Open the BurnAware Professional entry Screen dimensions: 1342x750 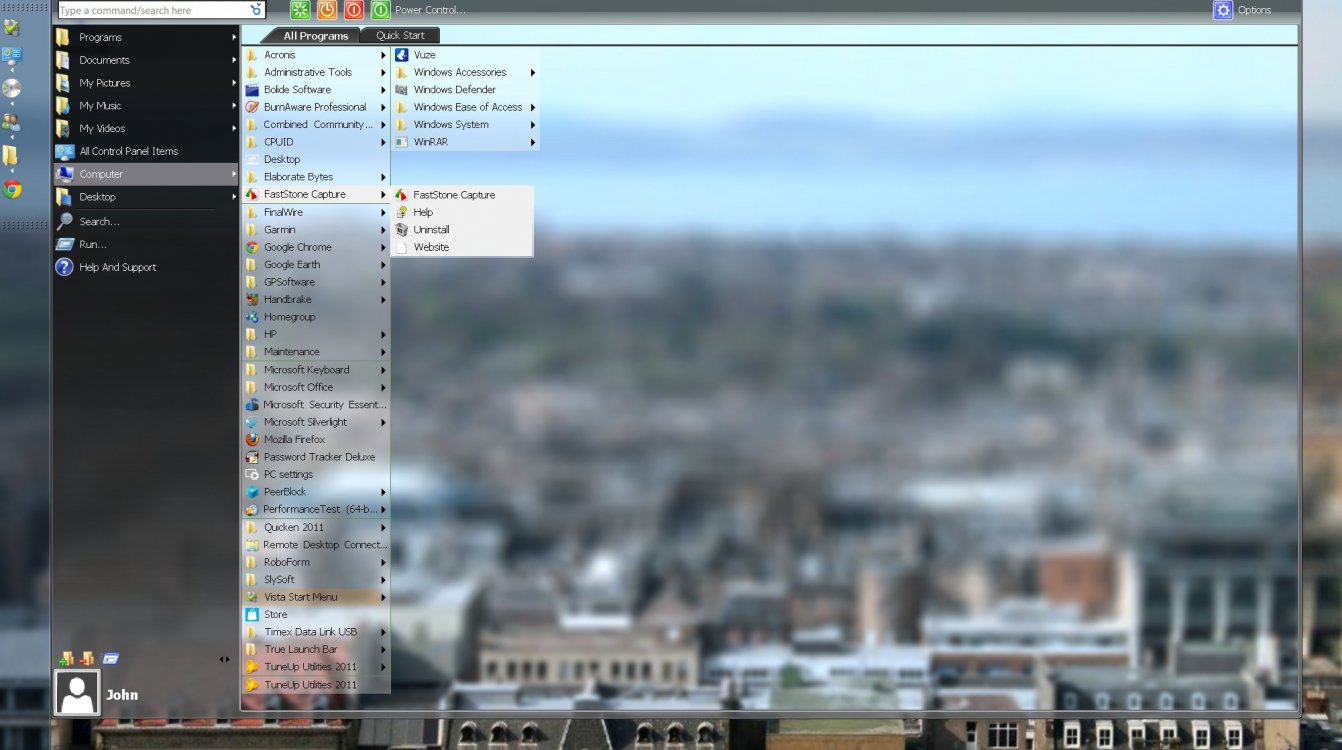316,107
